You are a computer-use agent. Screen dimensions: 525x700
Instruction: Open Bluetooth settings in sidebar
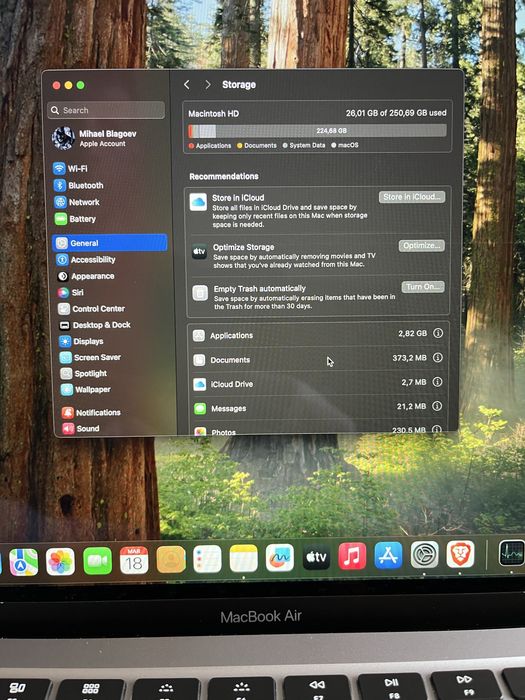pyautogui.click(x=79, y=185)
